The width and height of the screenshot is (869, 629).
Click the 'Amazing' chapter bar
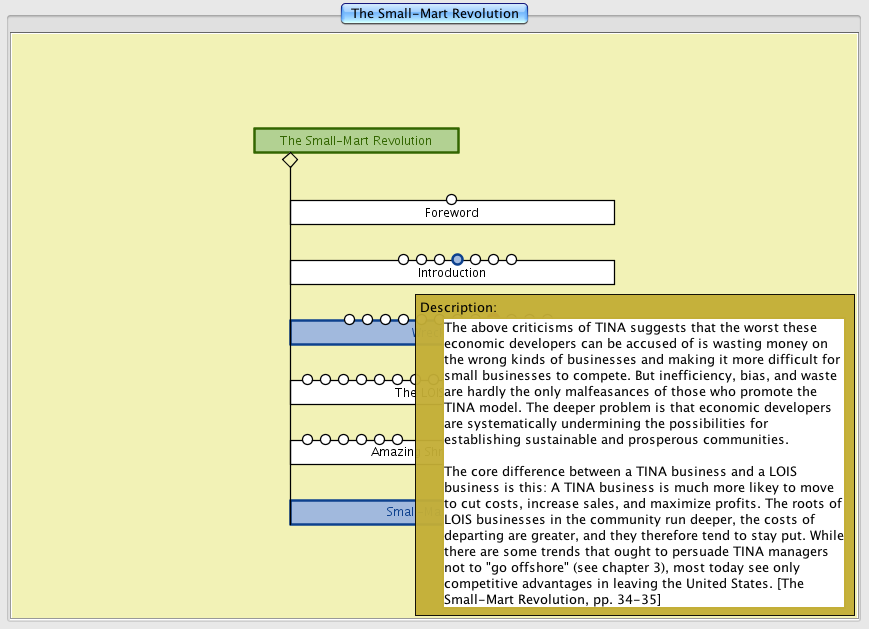350,453
